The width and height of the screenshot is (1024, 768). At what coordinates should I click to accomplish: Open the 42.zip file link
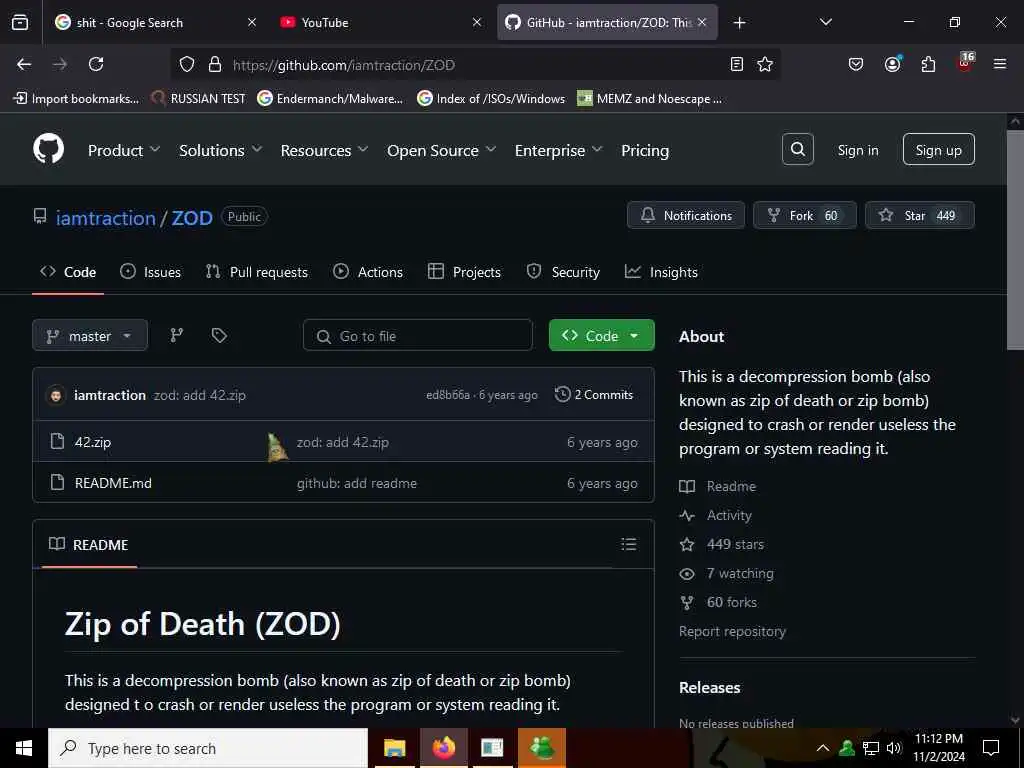pyautogui.click(x=93, y=442)
